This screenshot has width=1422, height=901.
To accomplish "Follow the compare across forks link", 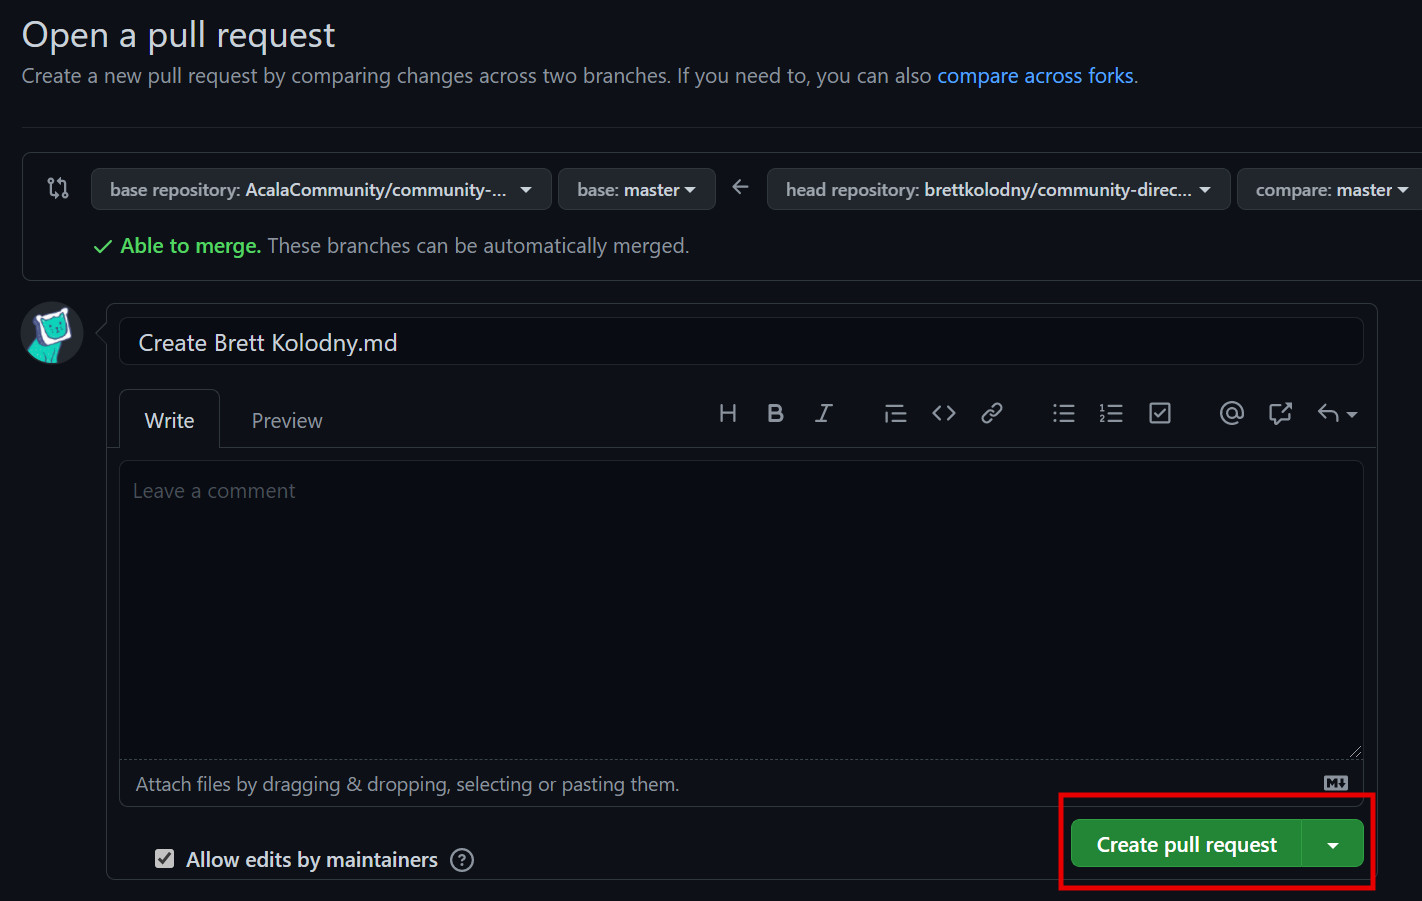I will tap(1035, 76).
